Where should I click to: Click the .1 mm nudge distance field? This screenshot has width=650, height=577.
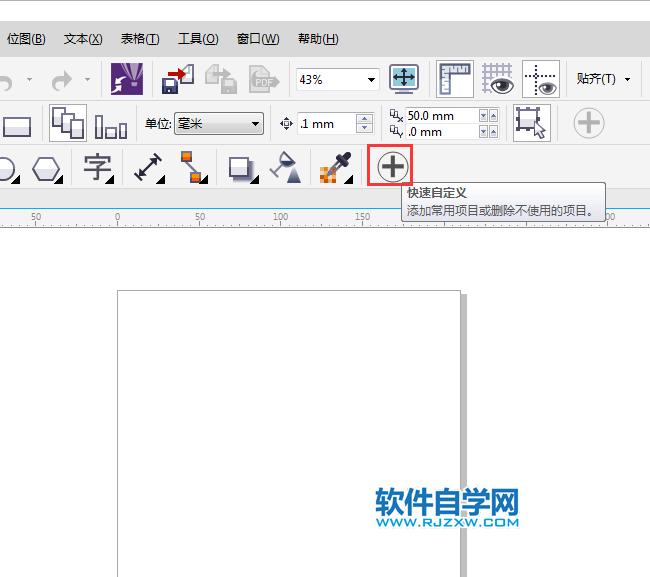tap(326, 124)
